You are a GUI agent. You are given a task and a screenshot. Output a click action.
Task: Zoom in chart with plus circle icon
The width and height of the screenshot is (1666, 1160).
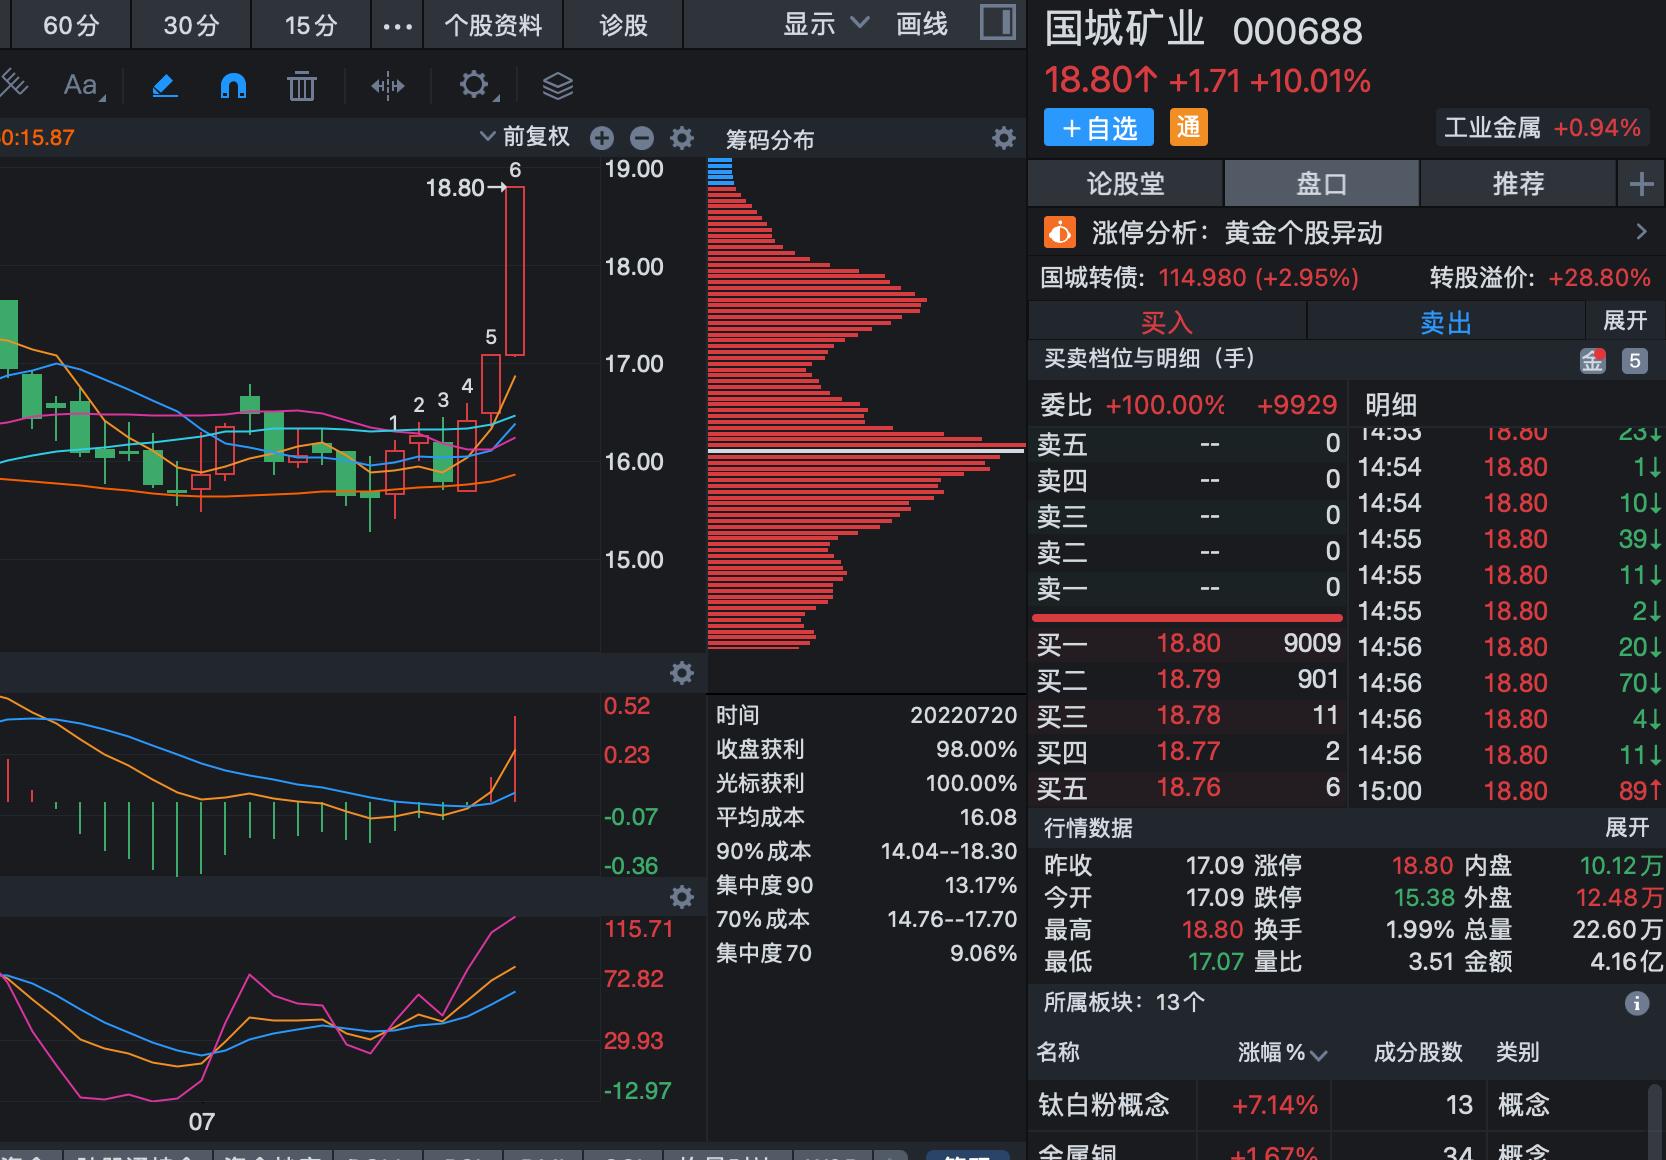(x=602, y=138)
